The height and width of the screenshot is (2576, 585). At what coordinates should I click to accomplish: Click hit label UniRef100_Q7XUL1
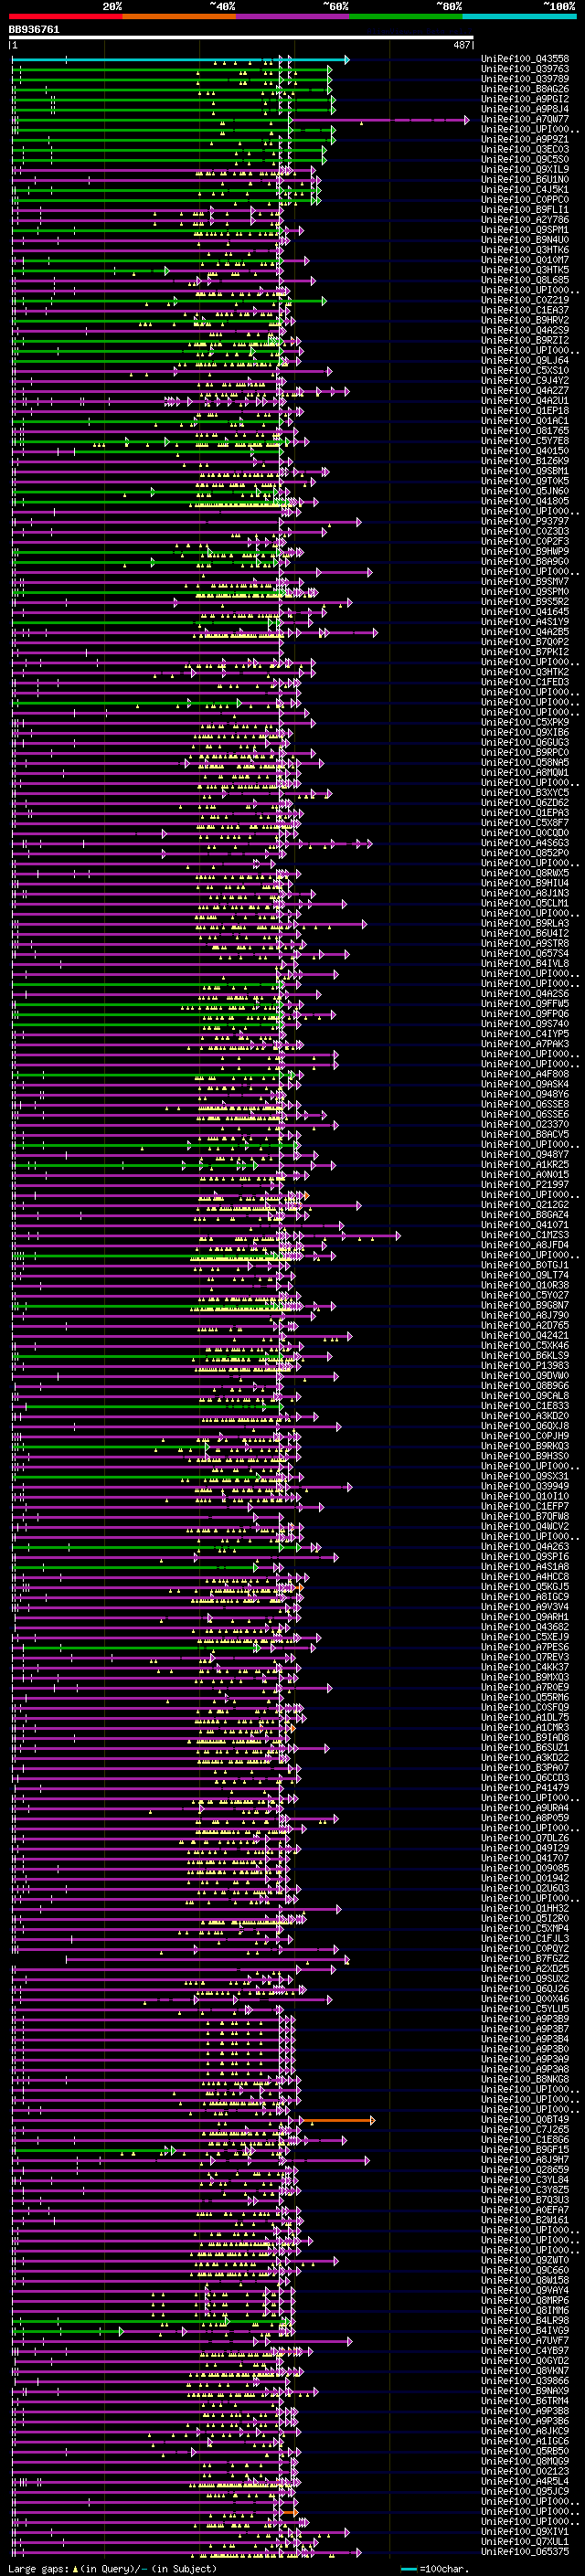(525, 2541)
